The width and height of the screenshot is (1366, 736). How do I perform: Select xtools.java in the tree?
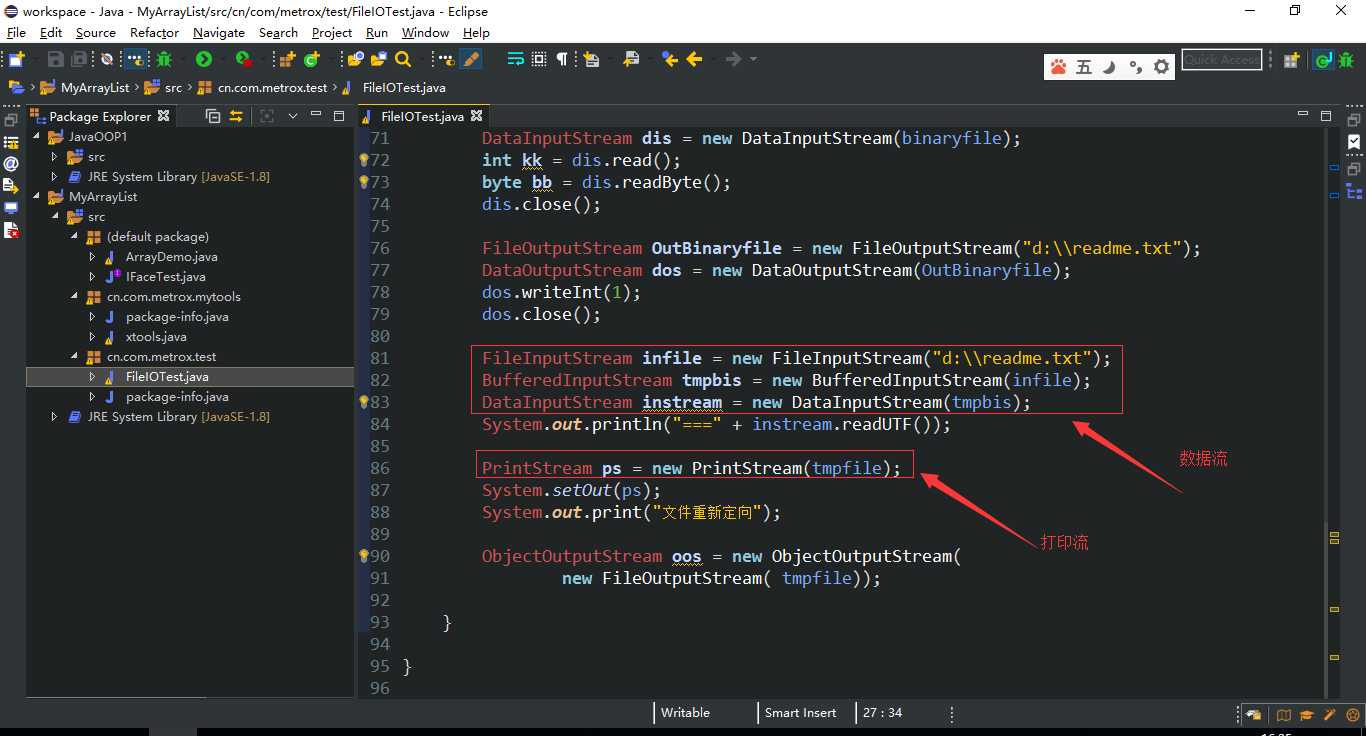(156, 337)
